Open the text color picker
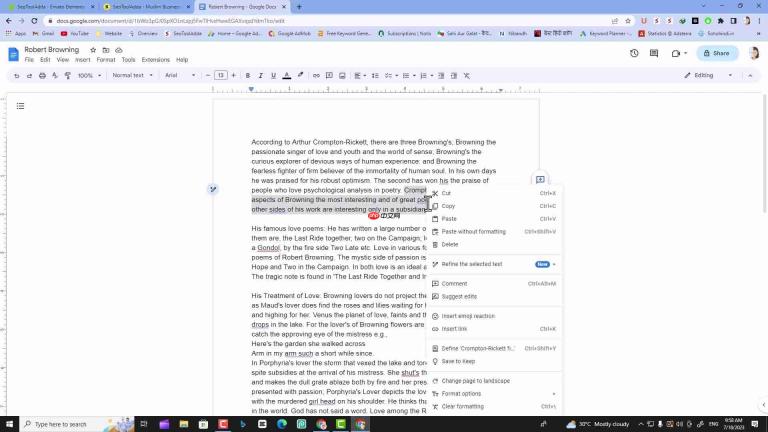Image resolution: width=768 pixels, height=432 pixels. pos(287,75)
